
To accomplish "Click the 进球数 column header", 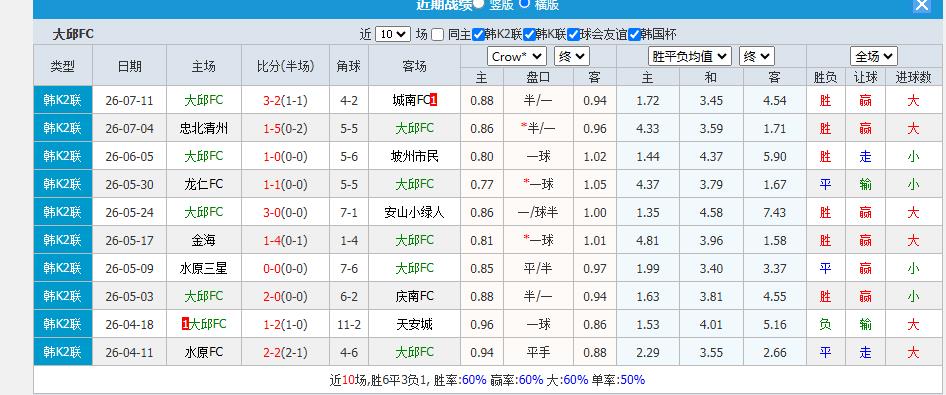I will click(x=913, y=77).
